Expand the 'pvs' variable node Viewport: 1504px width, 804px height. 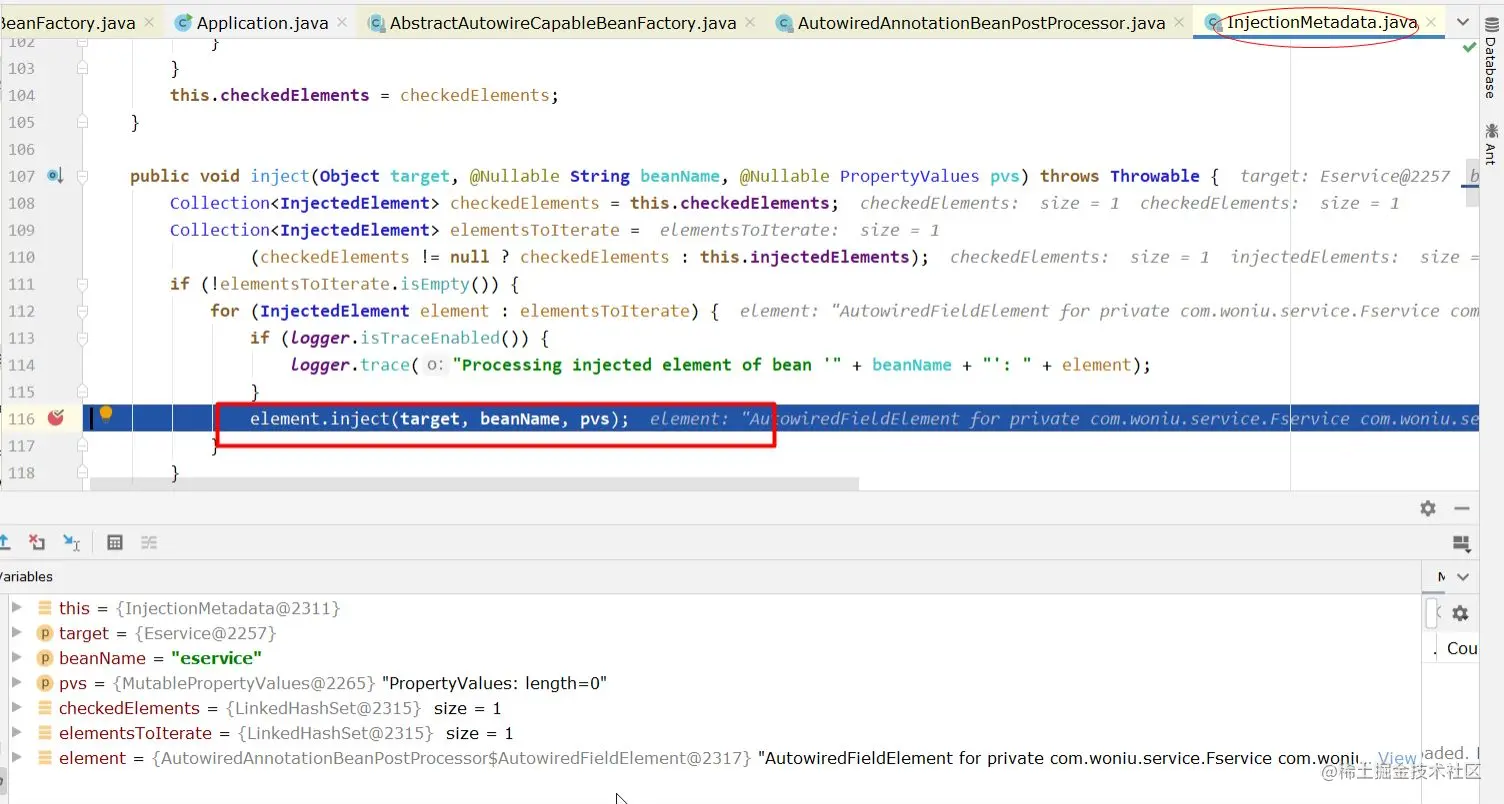click(x=16, y=683)
